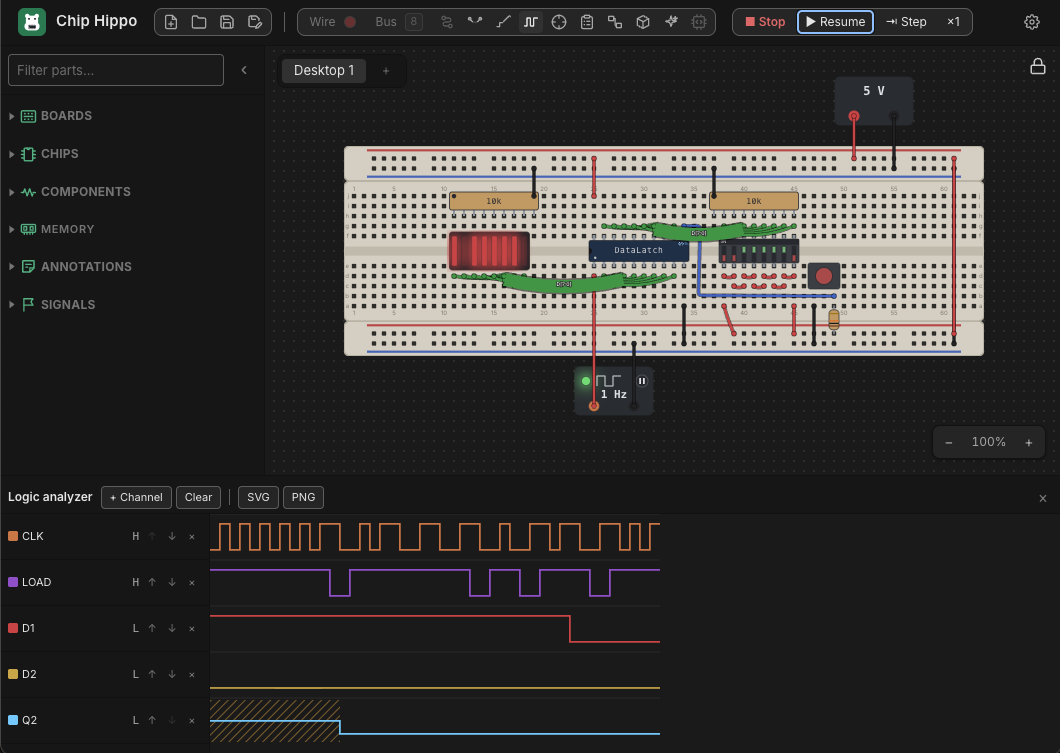Click the Filter parts search field

pyautogui.click(x=116, y=70)
